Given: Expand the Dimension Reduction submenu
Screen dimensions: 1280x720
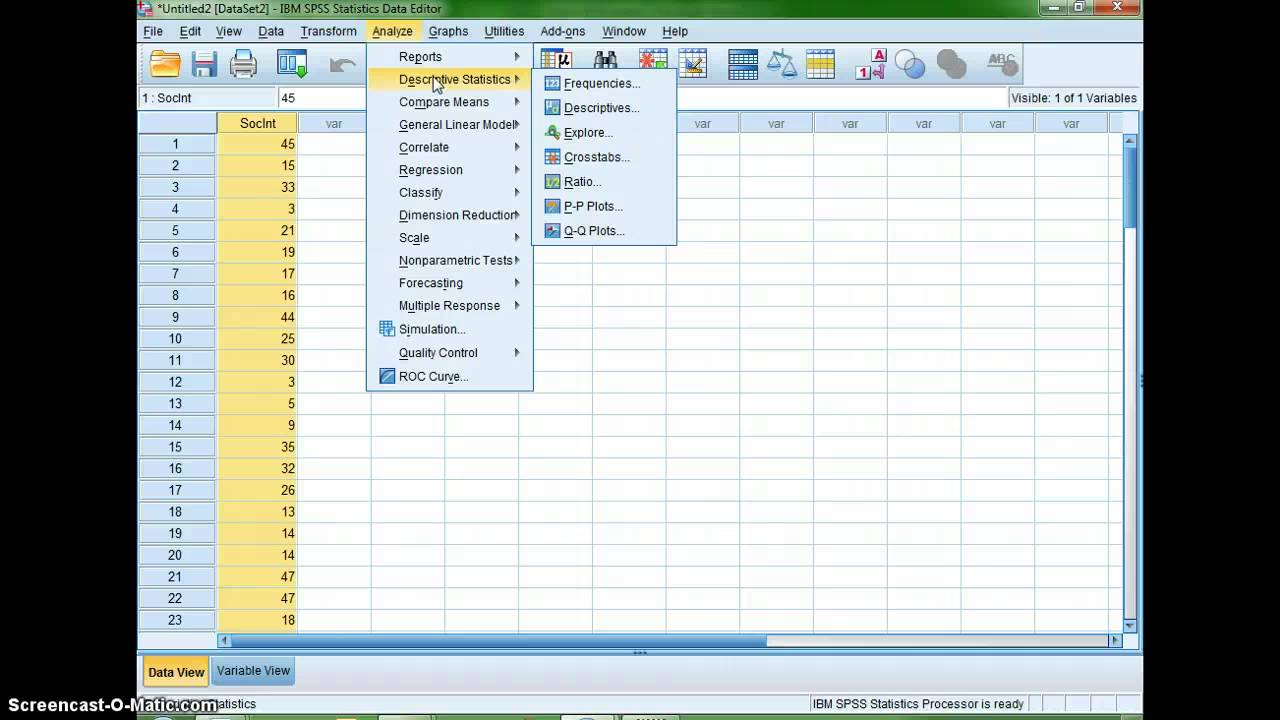Looking at the screenshot, I should pos(450,215).
